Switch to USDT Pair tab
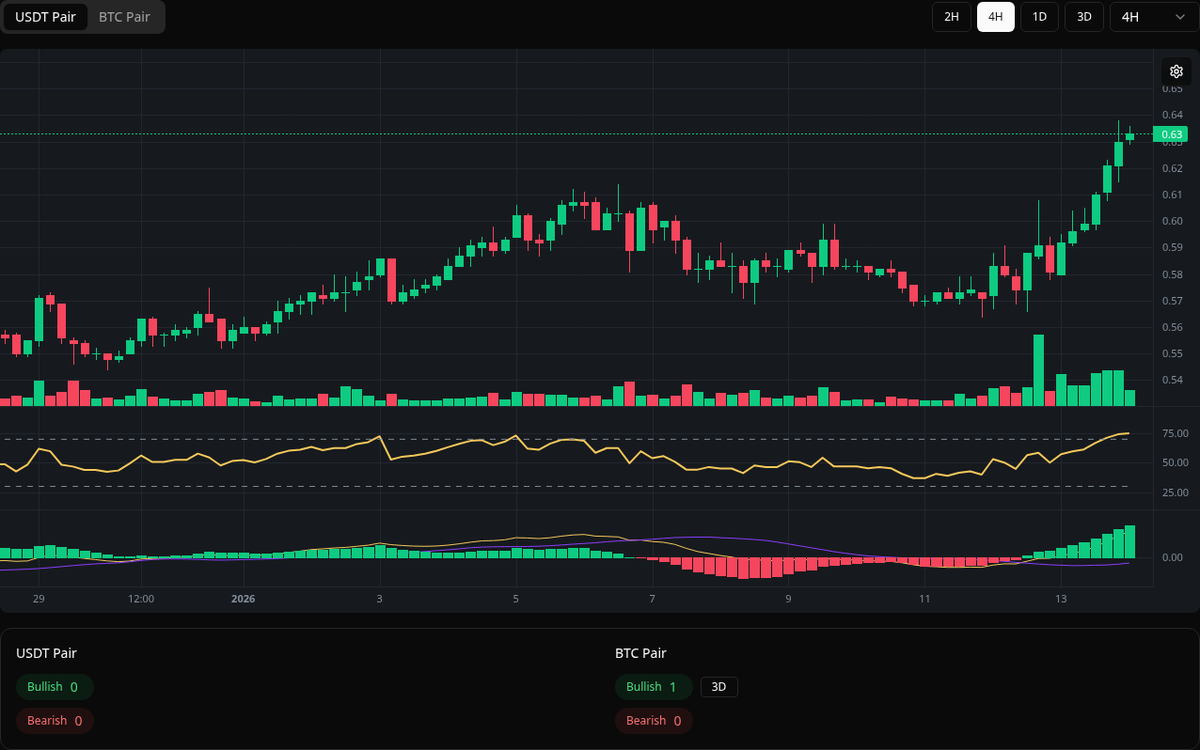1200x750 pixels. coord(45,17)
